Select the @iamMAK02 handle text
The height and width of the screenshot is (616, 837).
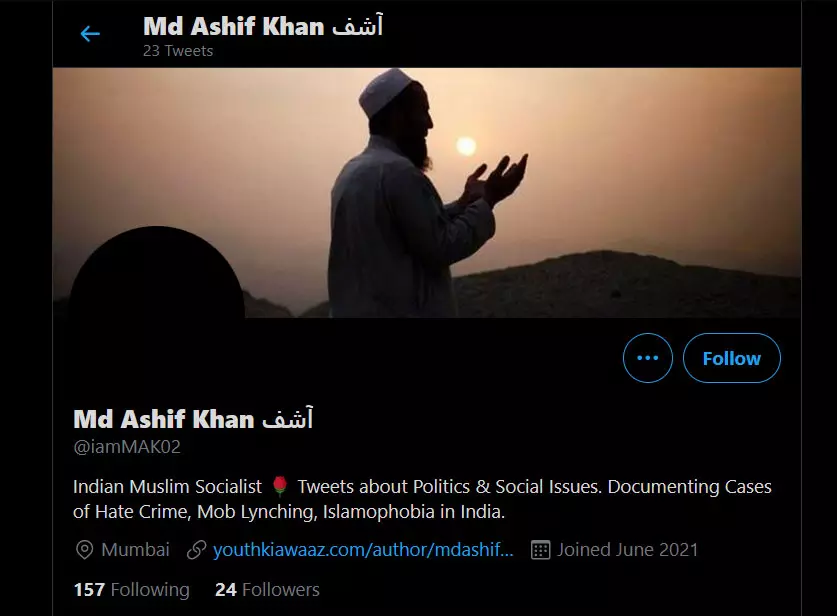coord(127,446)
